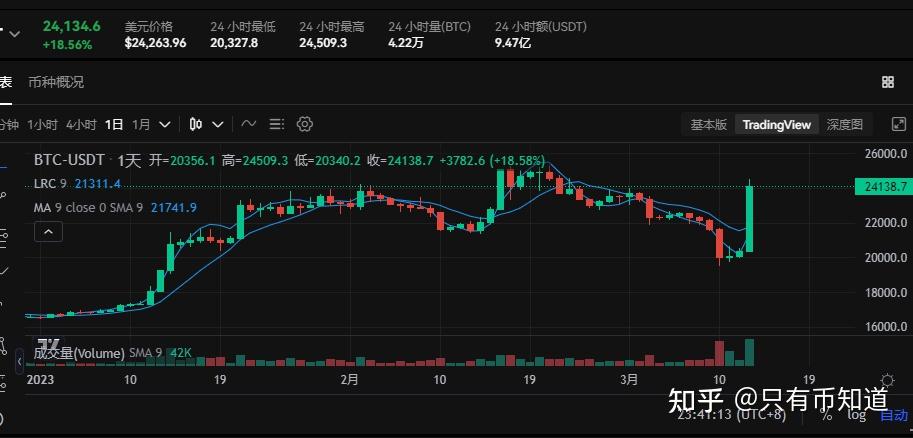913x438 pixels.
Task: Click the 21311.4 LRC value in the legend
Action: [98, 184]
